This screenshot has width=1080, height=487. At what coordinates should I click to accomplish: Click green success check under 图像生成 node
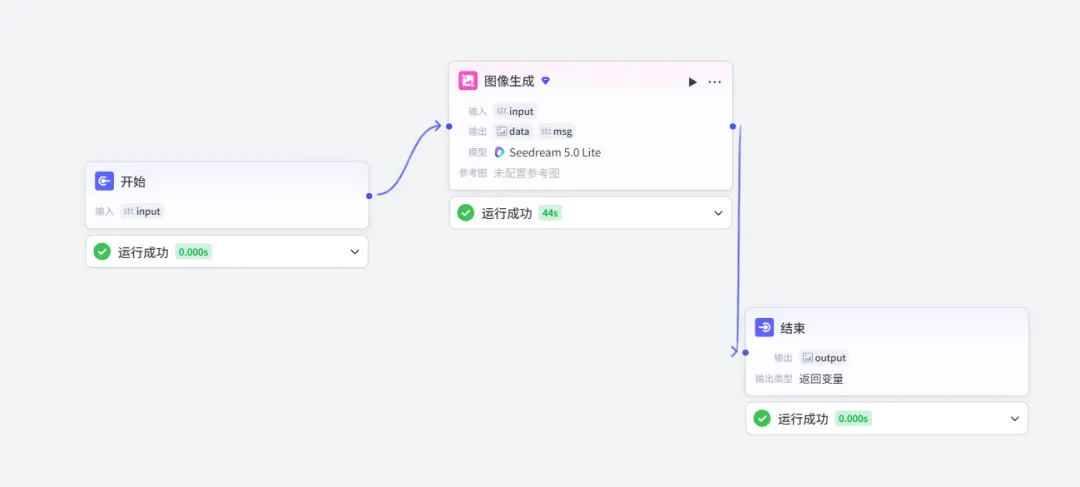click(x=466, y=213)
